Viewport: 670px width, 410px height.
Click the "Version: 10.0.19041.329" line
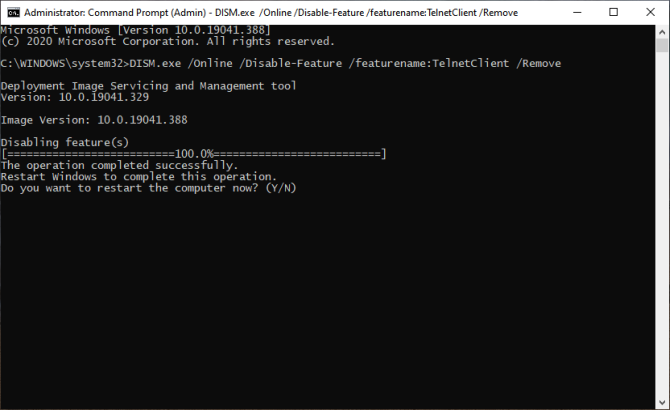(76, 97)
